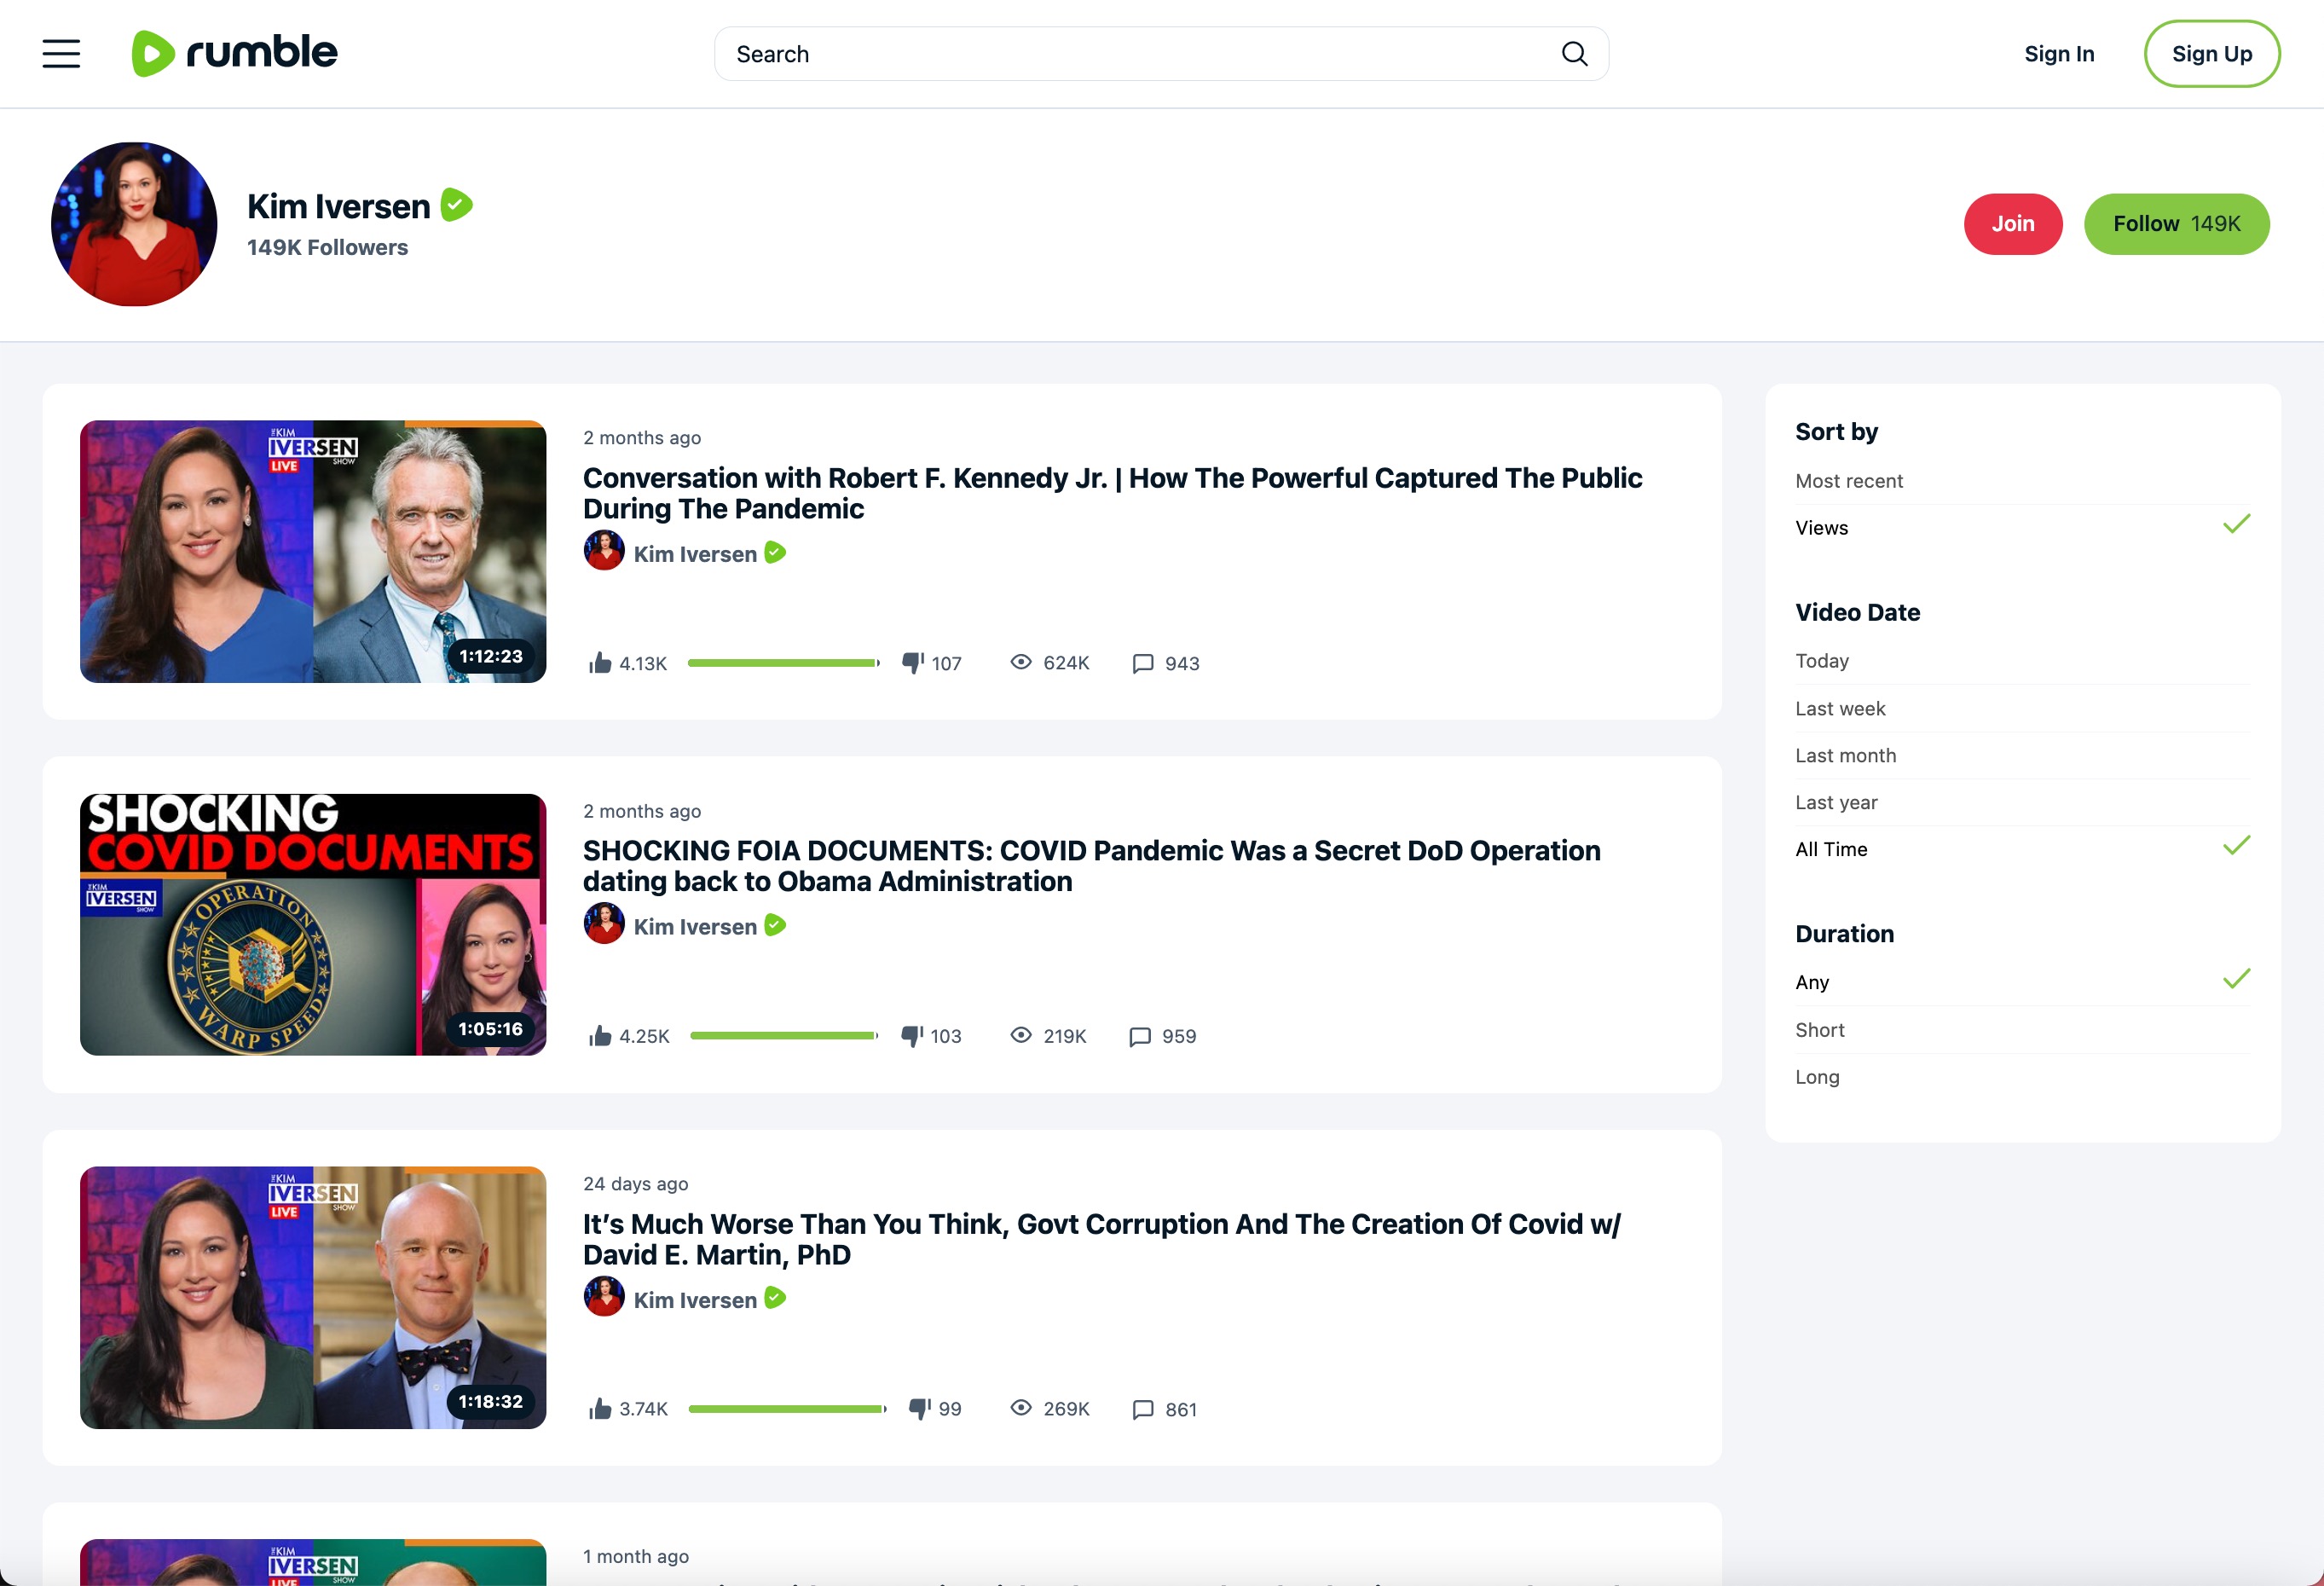Open the hamburger navigation menu
The width and height of the screenshot is (2324, 1586).
point(61,54)
